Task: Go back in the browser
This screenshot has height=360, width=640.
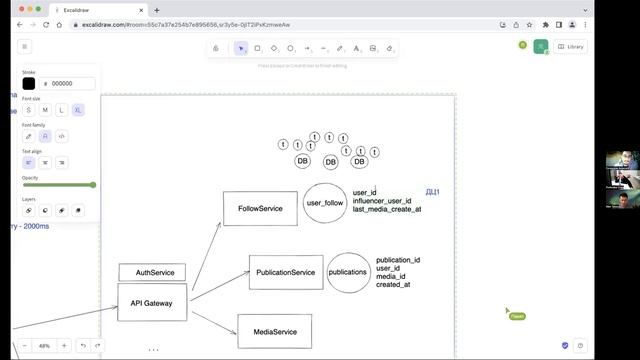Action: 20,25
